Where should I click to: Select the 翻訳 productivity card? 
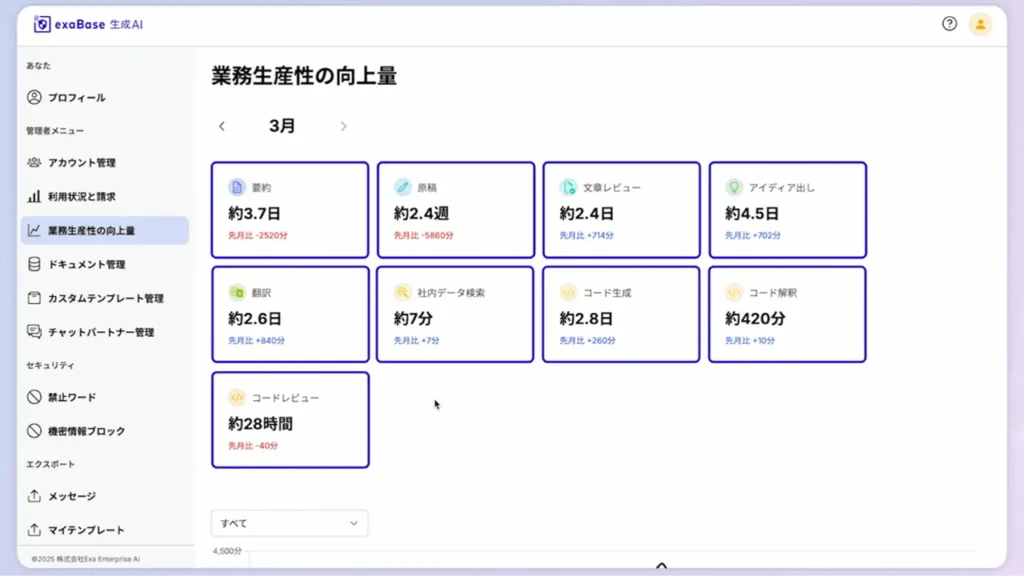[290, 313]
